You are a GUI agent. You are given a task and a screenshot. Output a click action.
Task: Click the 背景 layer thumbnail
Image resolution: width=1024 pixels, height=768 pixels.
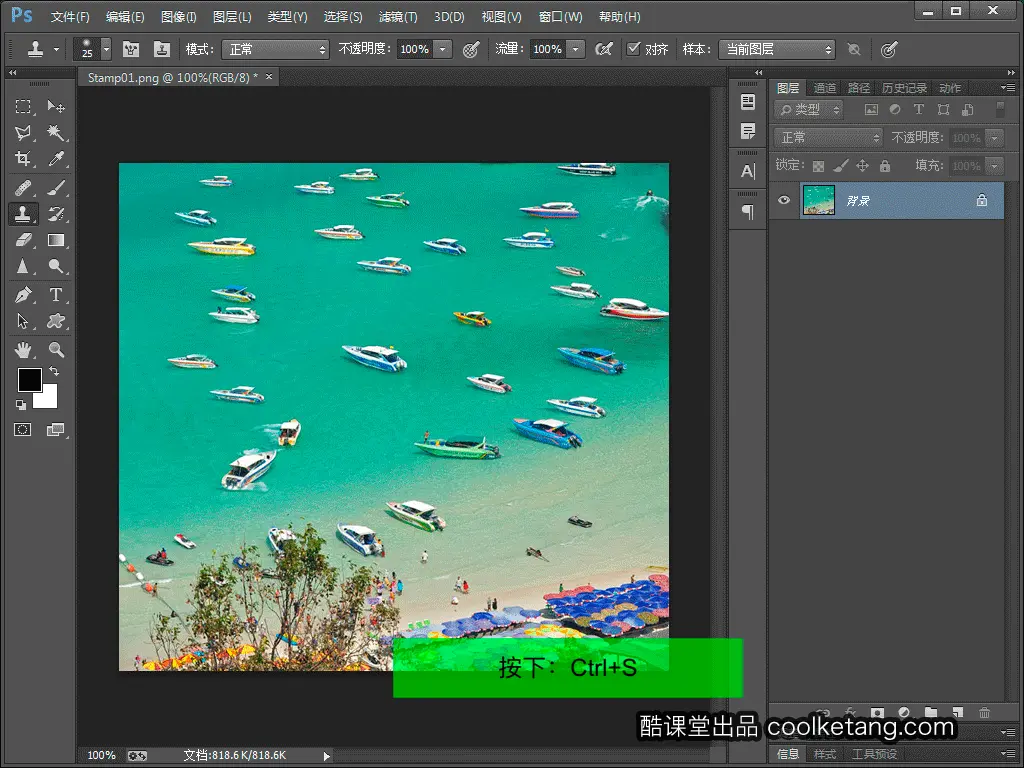(x=818, y=200)
